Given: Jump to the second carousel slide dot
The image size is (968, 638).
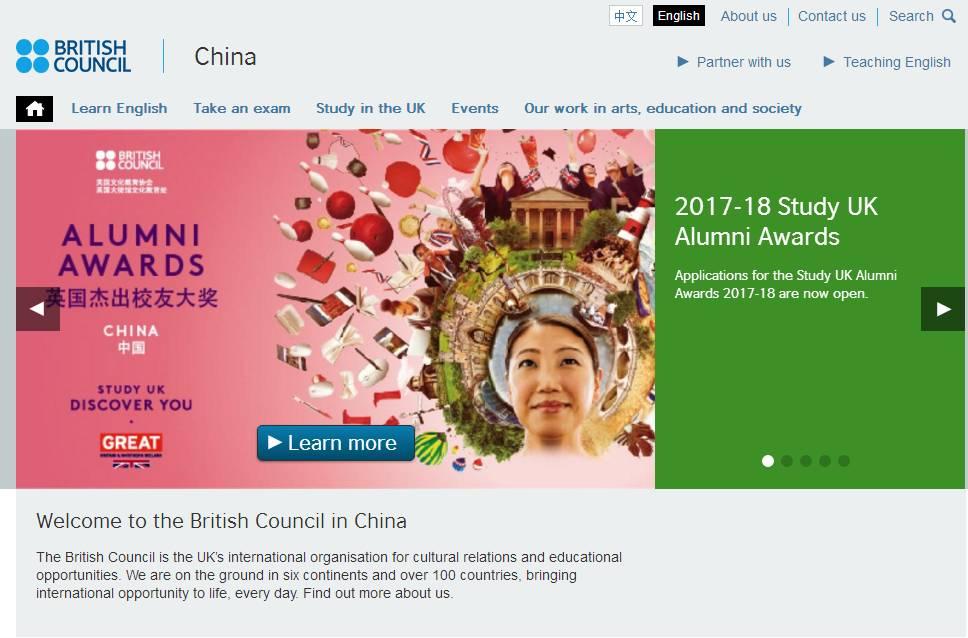Looking at the screenshot, I should [x=786, y=461].
